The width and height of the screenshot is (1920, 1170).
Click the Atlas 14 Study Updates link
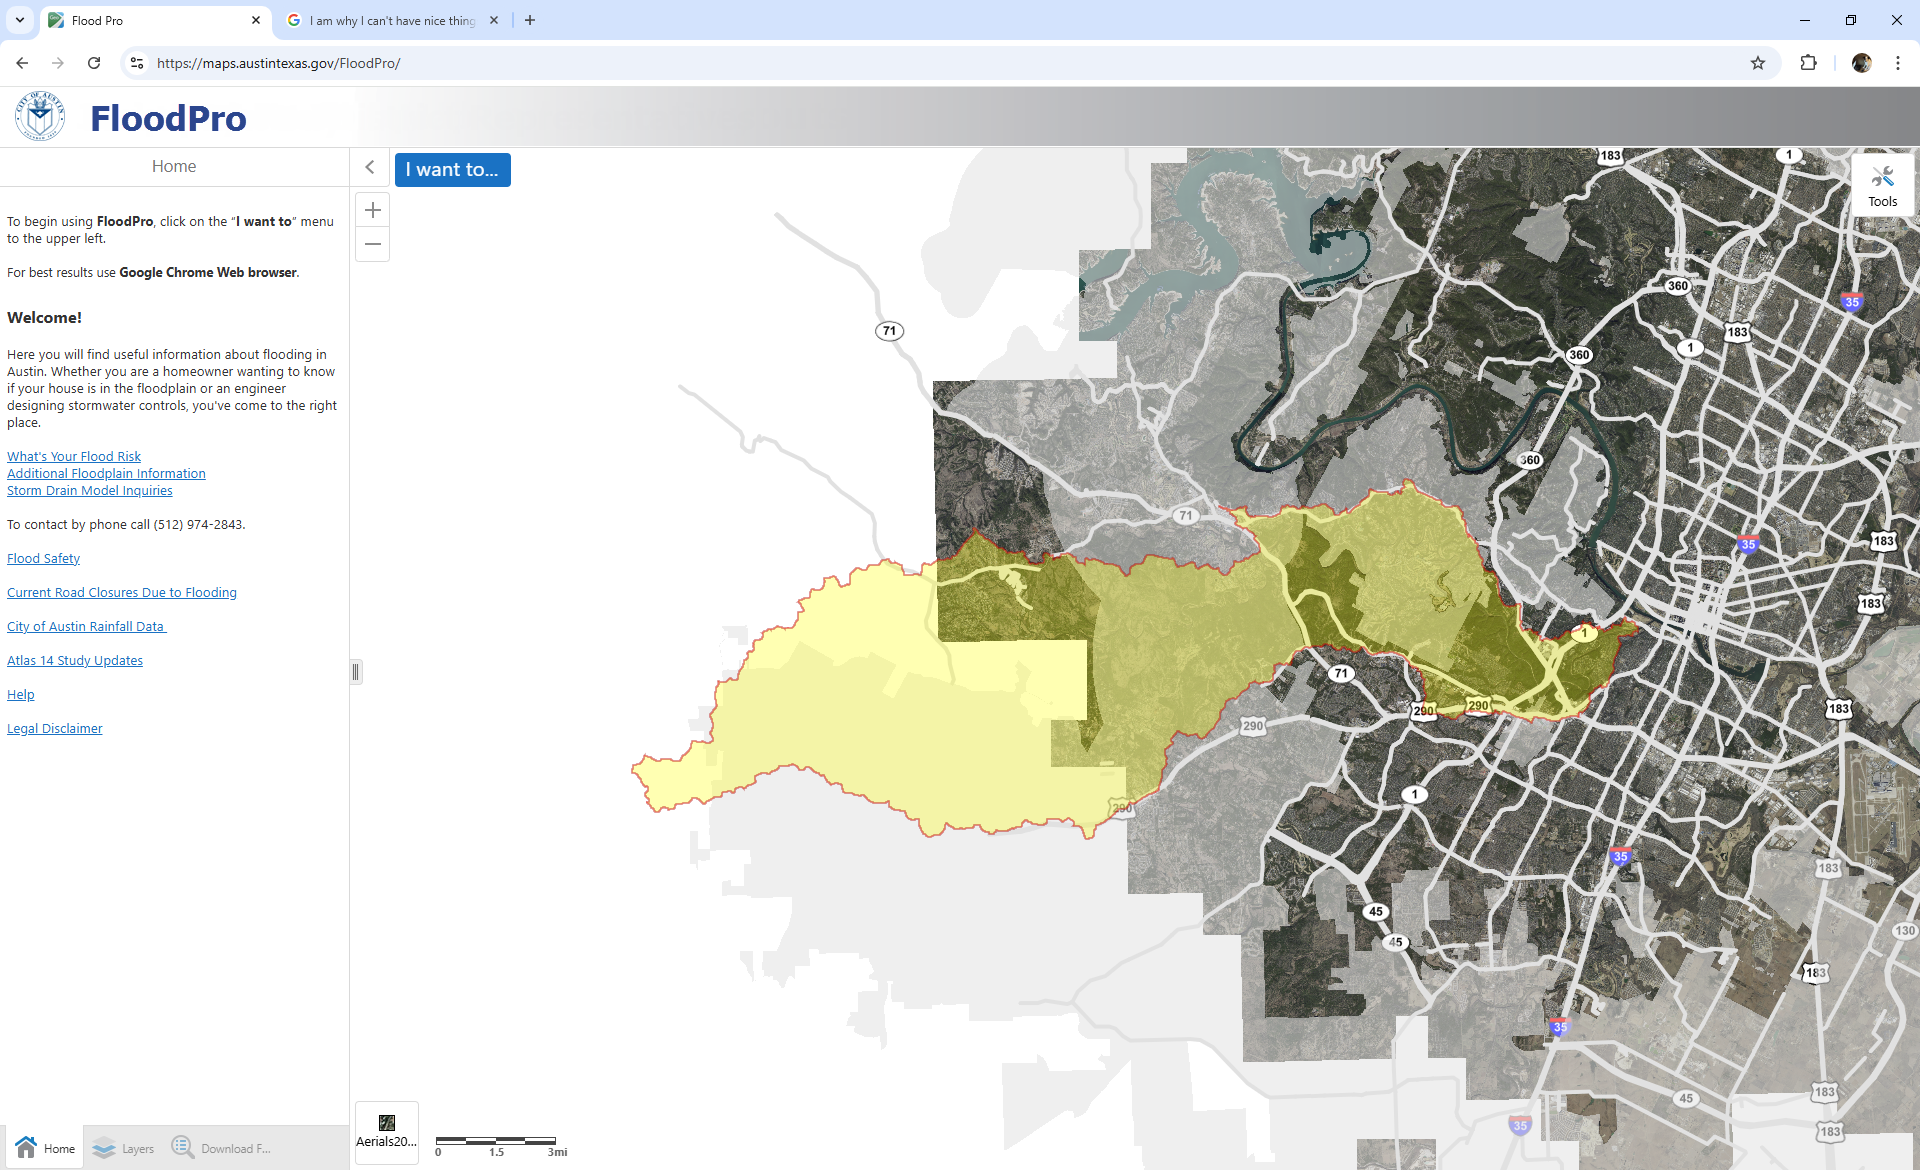click(75, 661)
